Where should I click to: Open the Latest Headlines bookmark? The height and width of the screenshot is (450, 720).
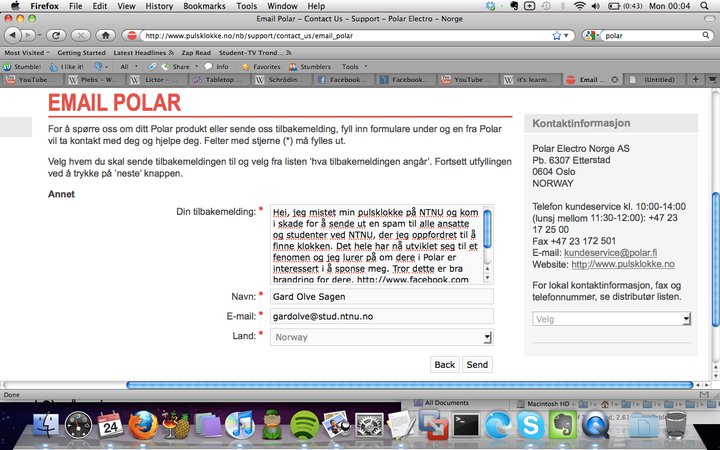(143, 53)
